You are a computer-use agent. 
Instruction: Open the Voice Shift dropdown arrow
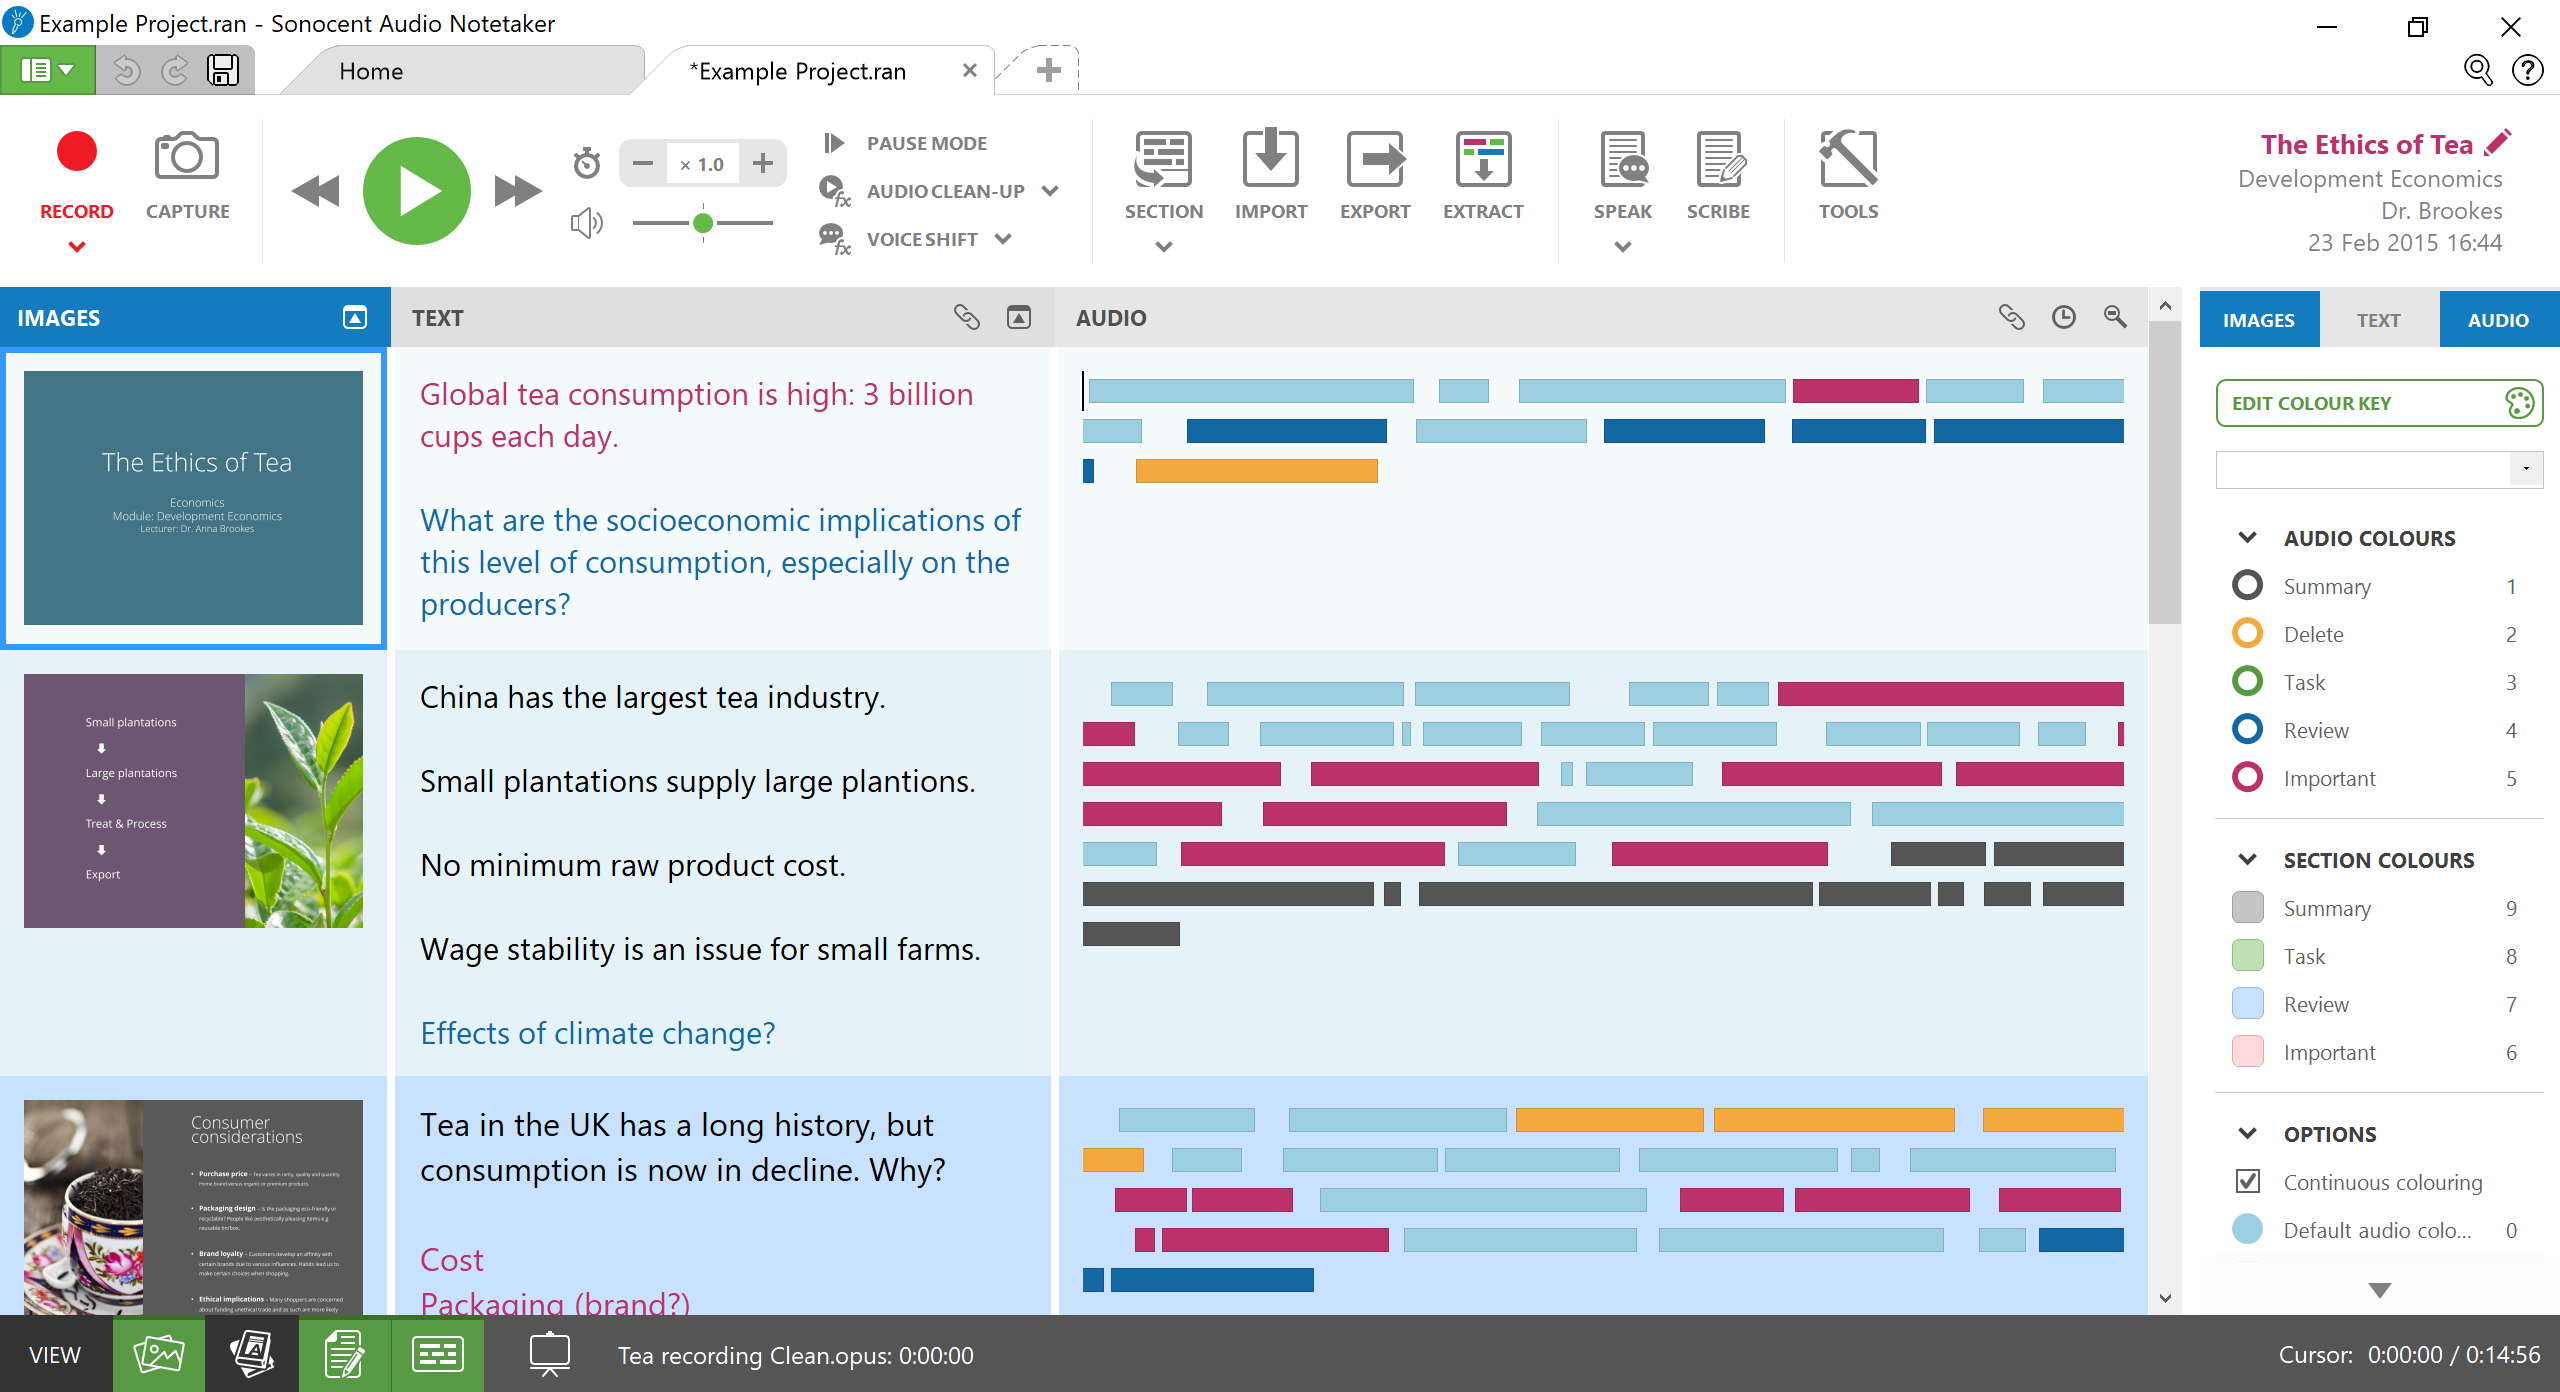[1003, 239]
